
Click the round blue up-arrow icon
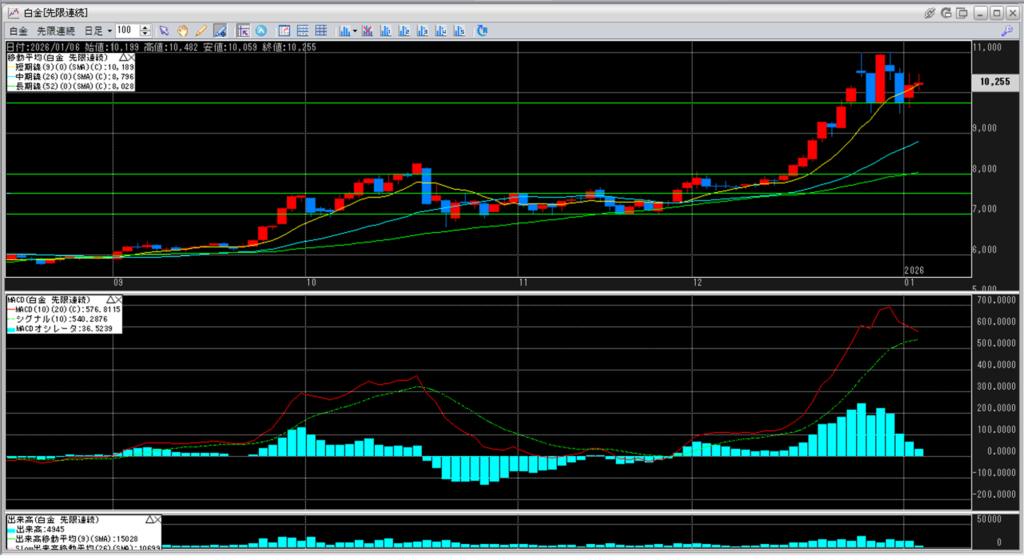tap(262, 31)
